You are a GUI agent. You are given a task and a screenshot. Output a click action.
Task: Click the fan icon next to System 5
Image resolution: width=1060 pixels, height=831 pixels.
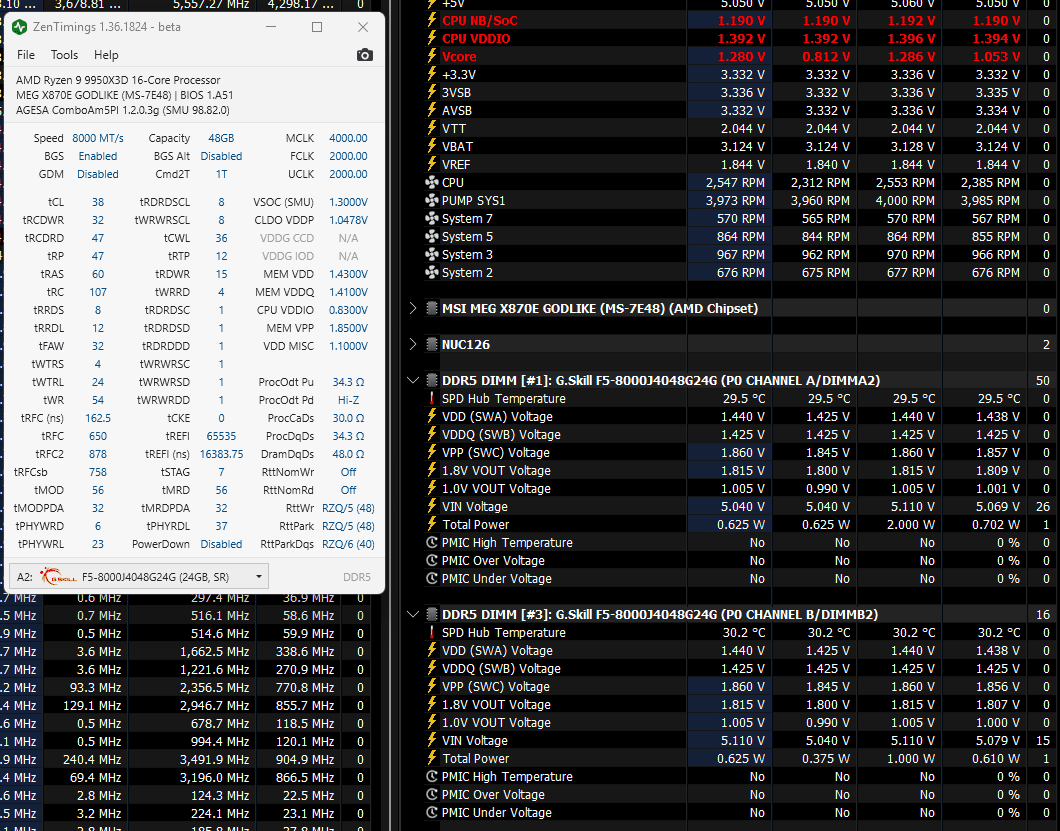(x=431, y=237)
